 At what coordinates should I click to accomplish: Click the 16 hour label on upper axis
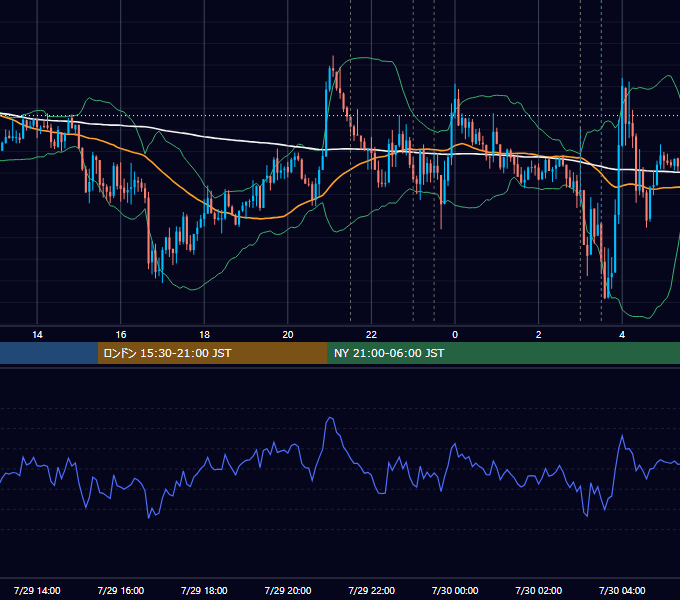[x=121, y=335]
